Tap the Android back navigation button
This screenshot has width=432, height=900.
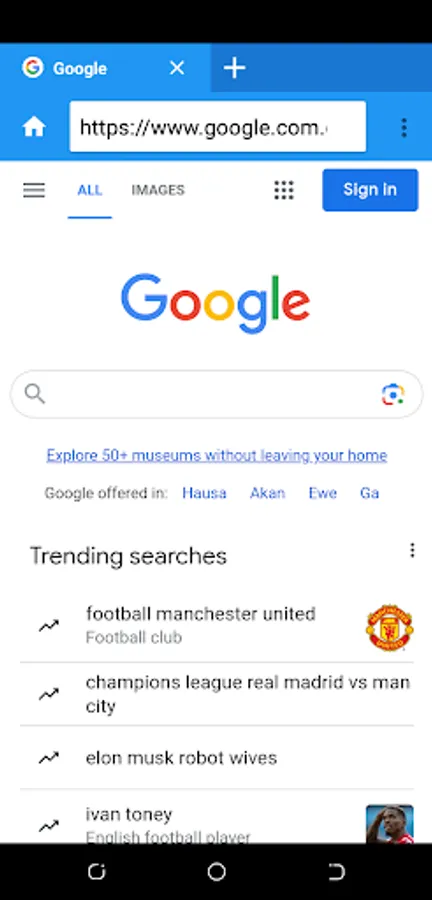(336, 872)
